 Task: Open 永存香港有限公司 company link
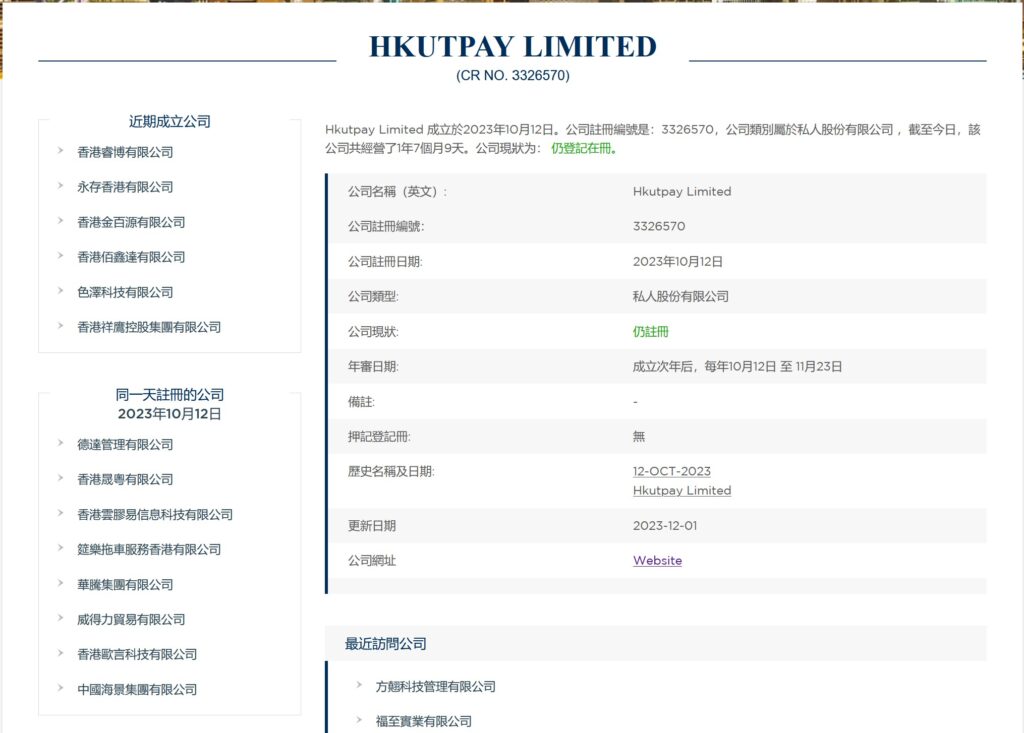click(125, 187)
